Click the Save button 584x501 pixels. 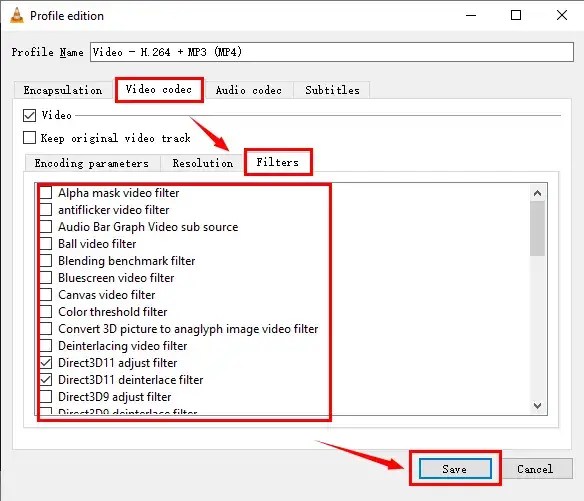[x=455, y=469]
